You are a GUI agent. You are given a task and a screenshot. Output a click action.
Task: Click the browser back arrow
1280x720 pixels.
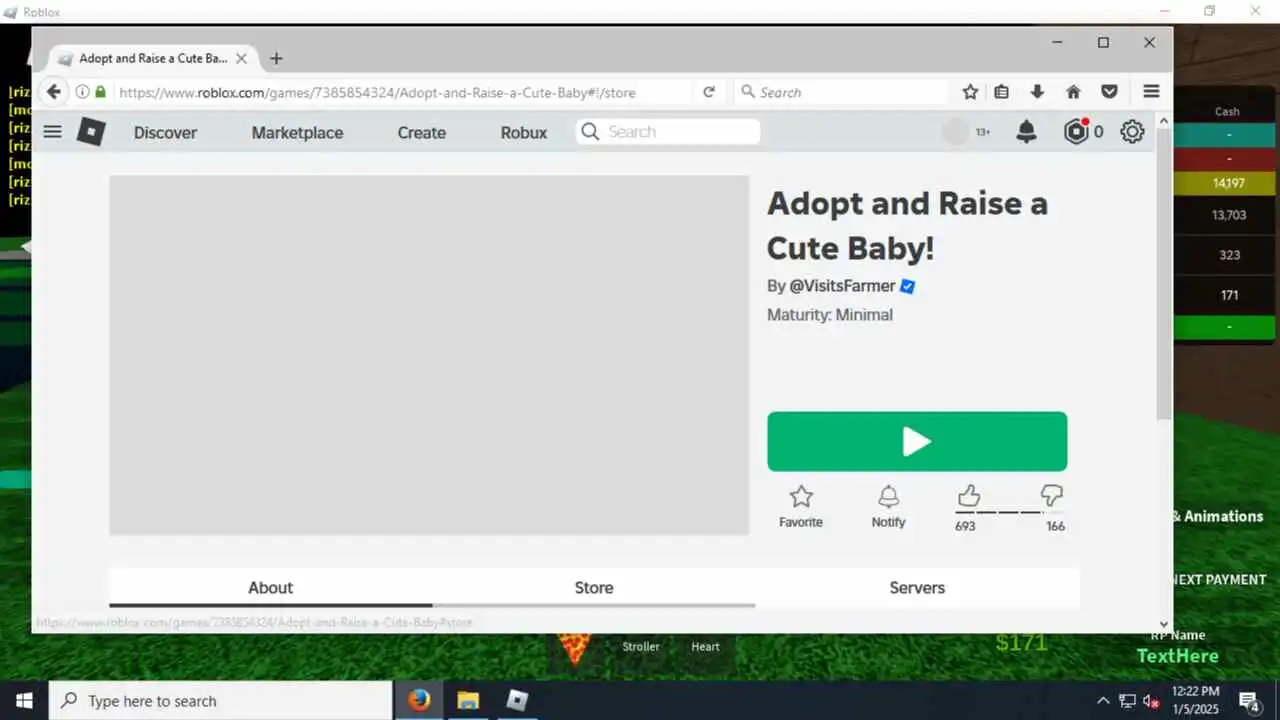pyautogui.click(x=54, y=92)
